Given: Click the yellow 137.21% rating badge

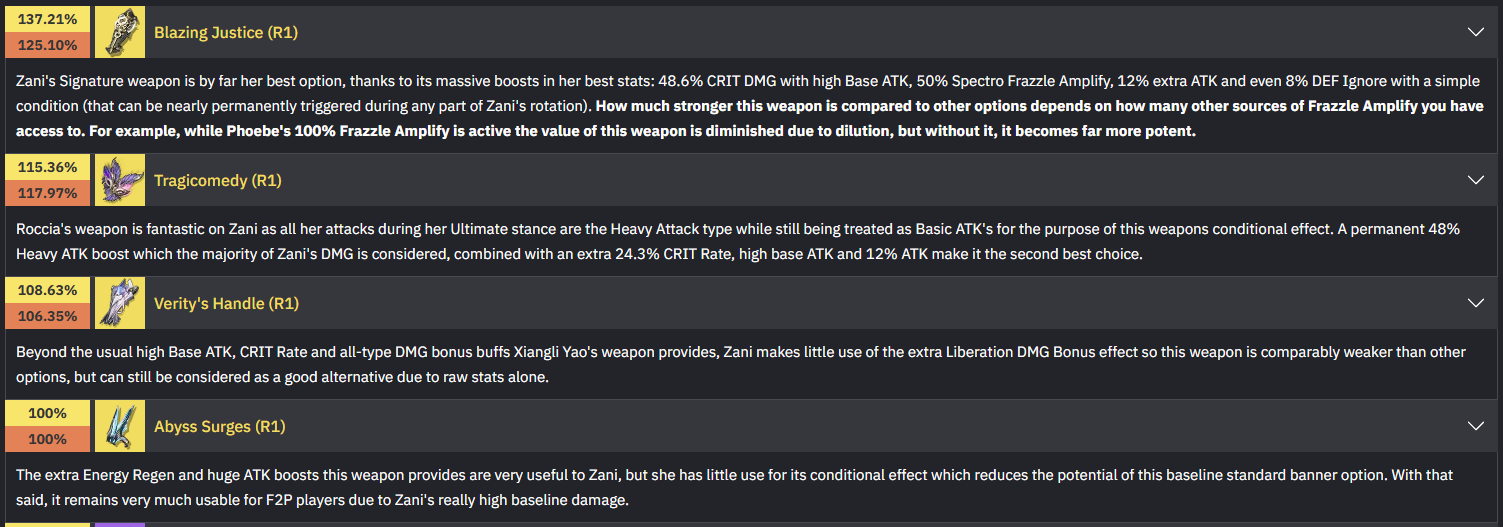Looking at the screenshot, I should [47, 19].
